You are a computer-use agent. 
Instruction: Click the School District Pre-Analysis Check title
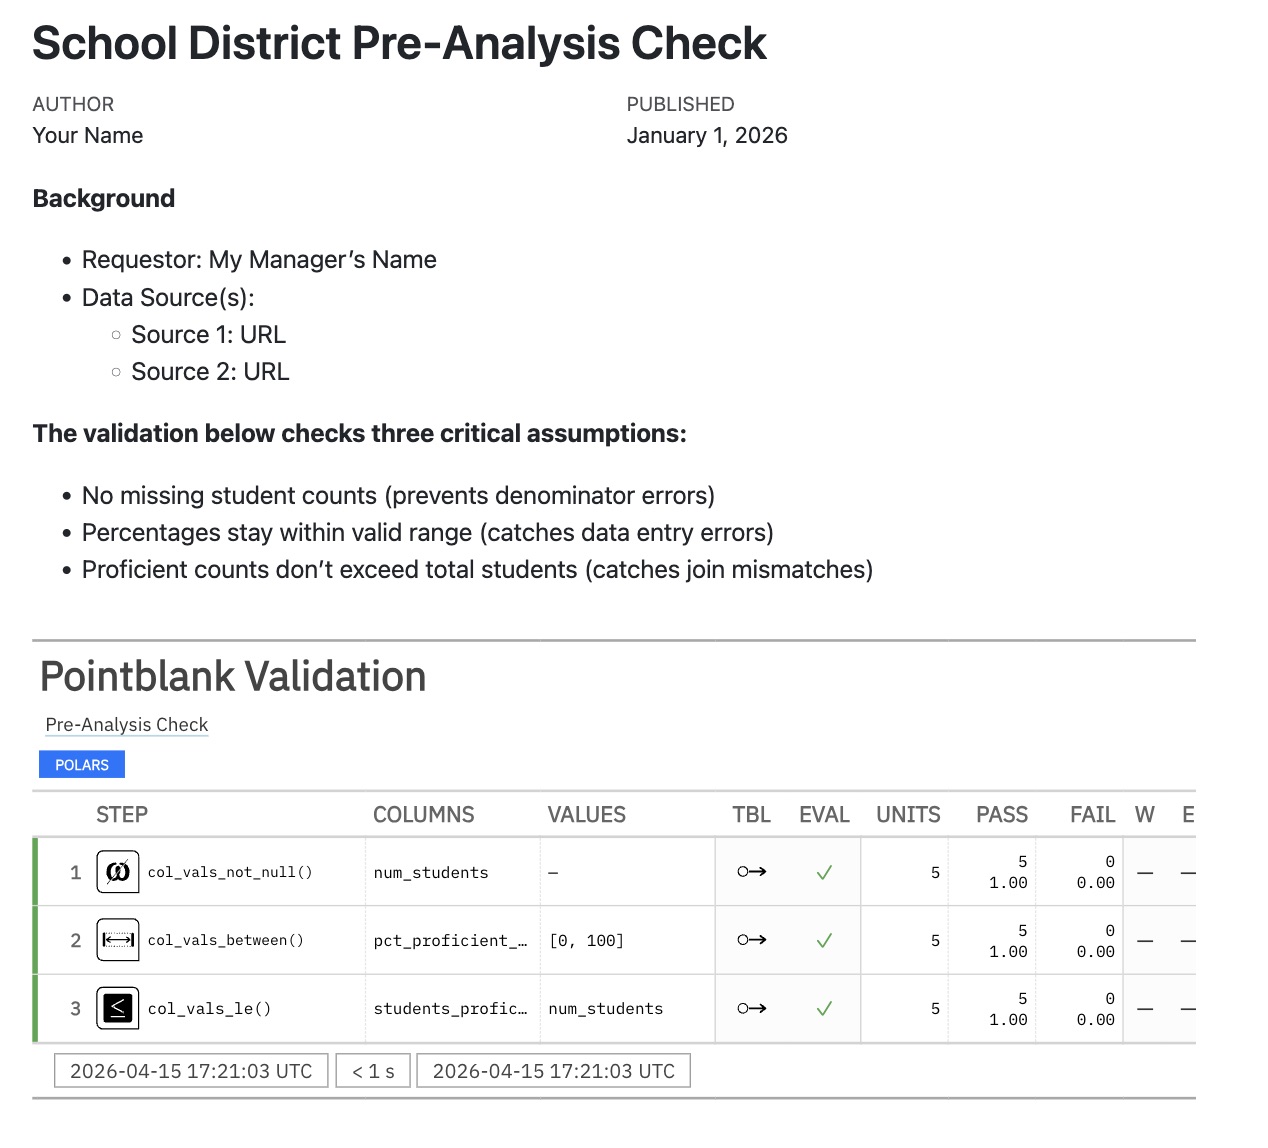(399, 44)
